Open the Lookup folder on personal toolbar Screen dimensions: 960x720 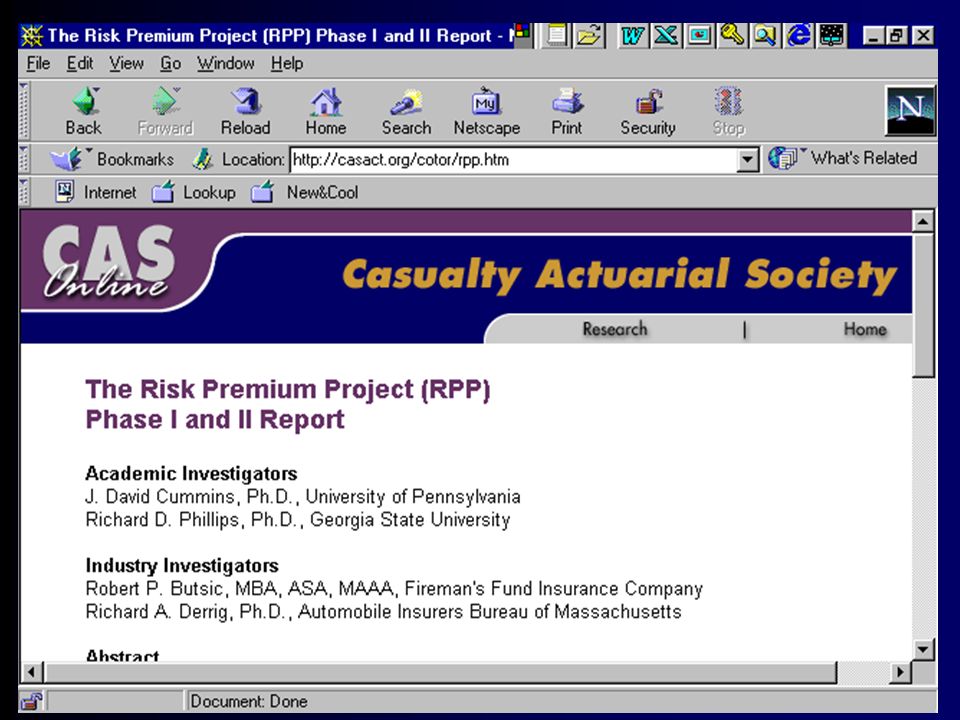point(193,192)
